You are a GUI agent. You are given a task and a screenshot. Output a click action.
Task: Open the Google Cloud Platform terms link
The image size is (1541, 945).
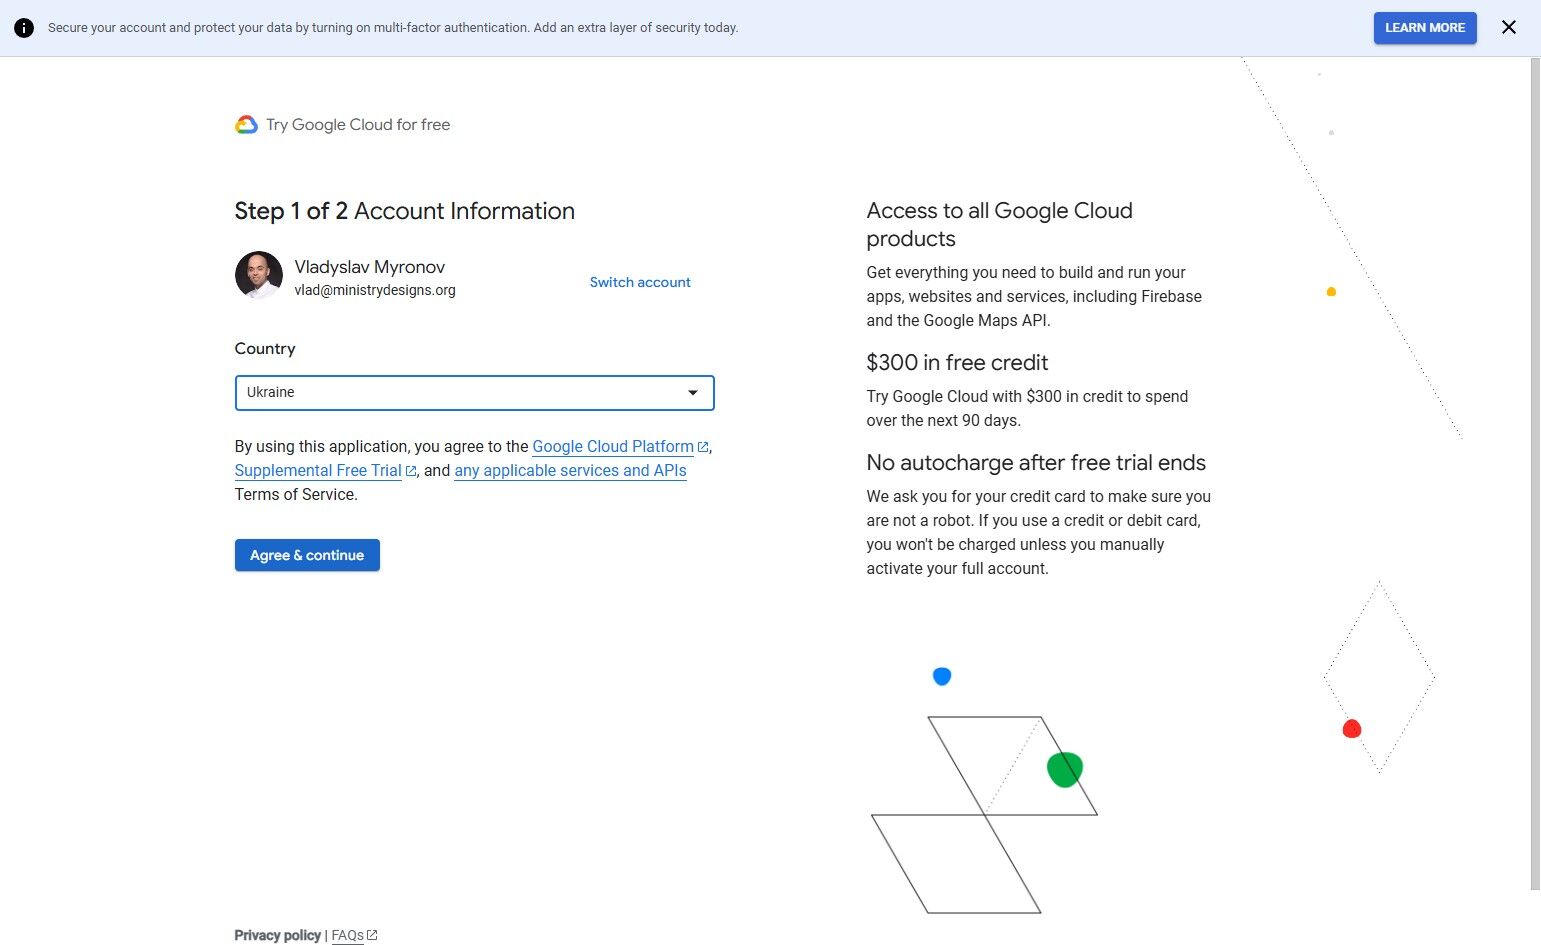click(x=613, y=447)
